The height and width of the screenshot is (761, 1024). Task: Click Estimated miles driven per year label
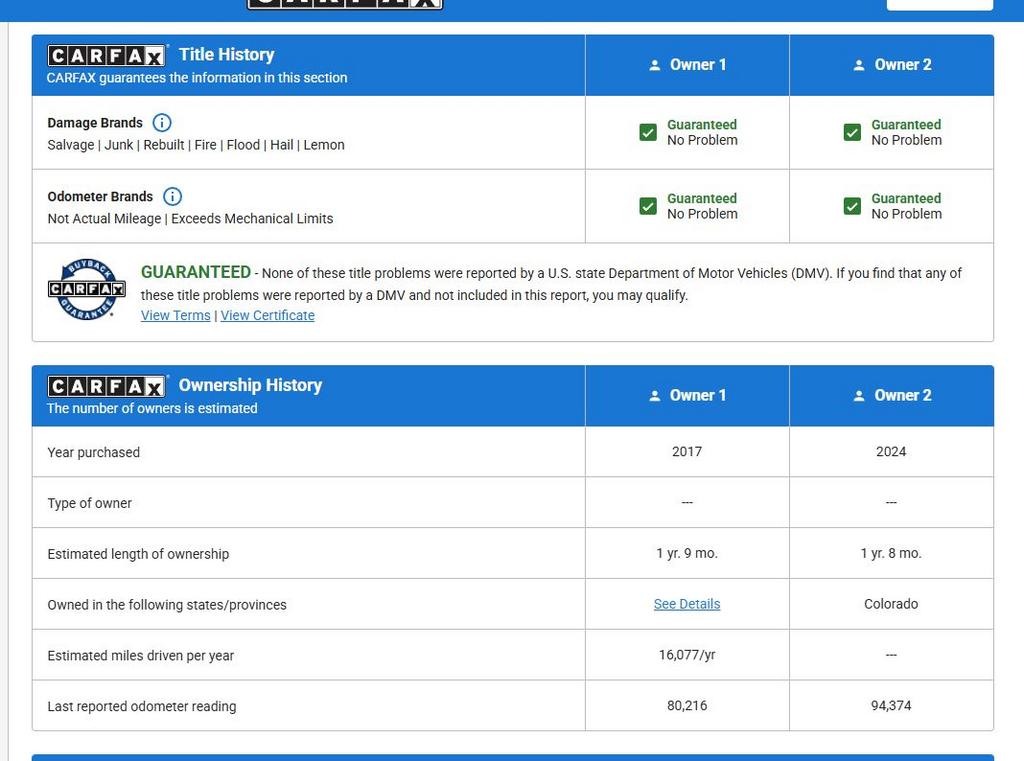coord(140,656)
